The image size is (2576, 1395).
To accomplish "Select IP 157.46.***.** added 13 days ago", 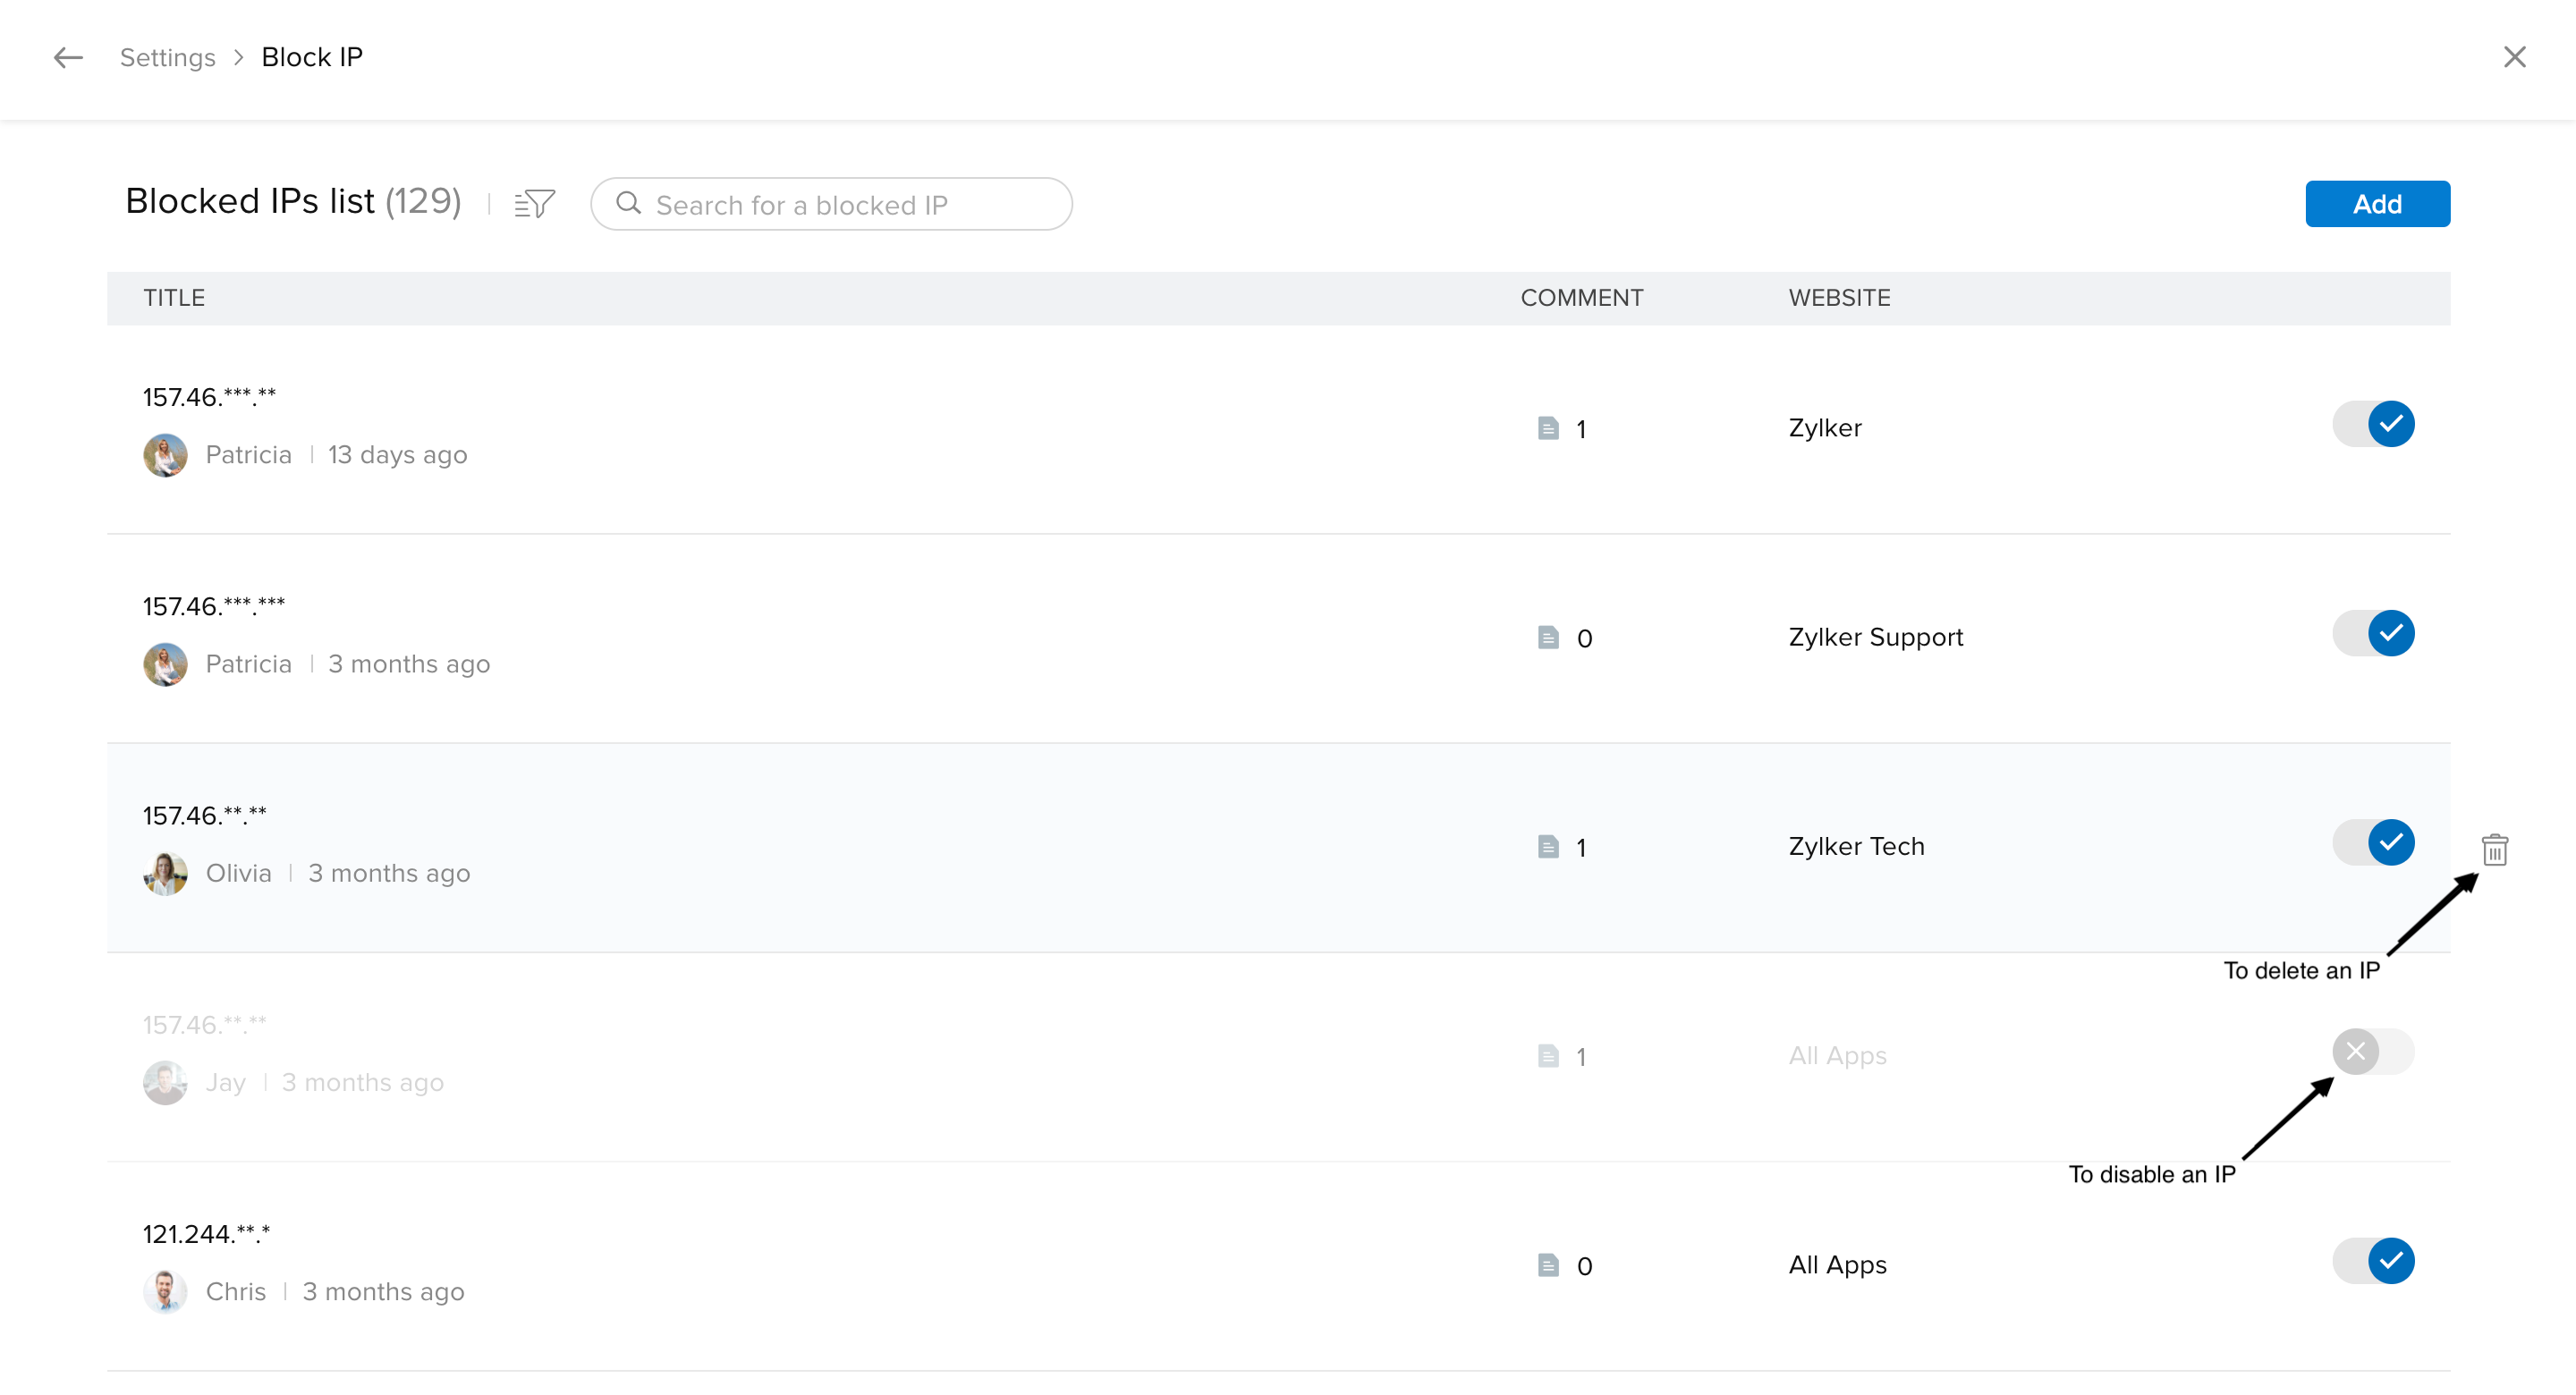I will pyautogui.click(x=209, y=397).
